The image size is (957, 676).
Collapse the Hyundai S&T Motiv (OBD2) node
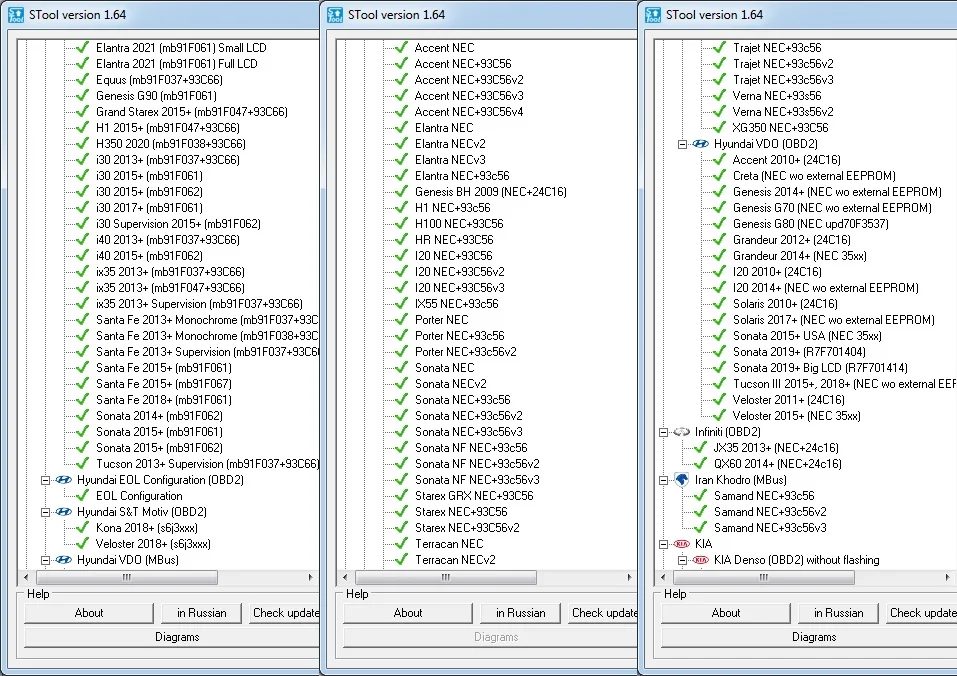point(45,512)
